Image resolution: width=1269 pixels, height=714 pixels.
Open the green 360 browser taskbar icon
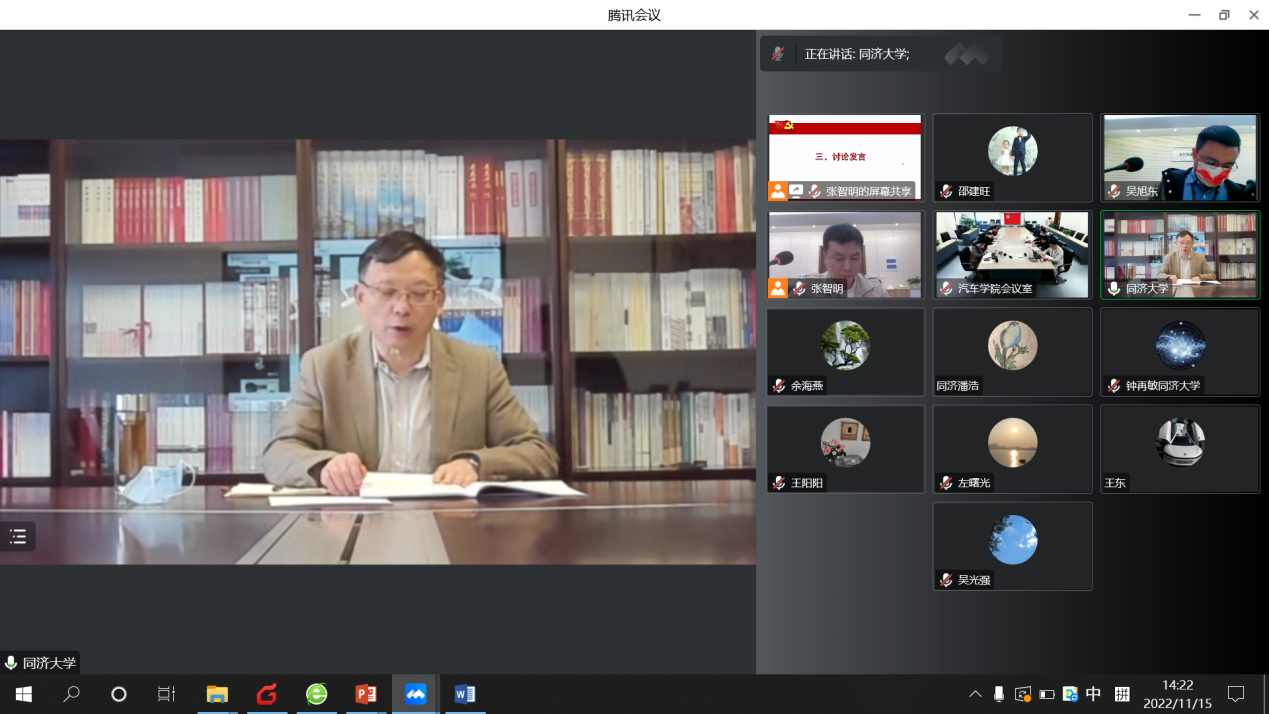(316, 694)
